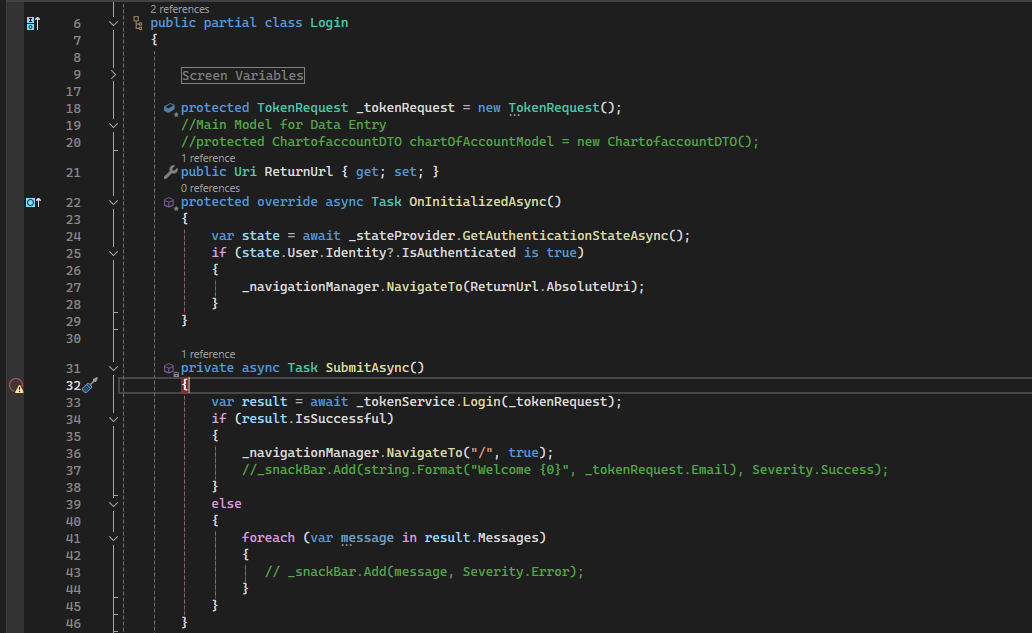Screen dimensions: 1032x633
Task: Click the class glyph beside Login declaration
Action: pyautogui.click(x=137, y=22)
